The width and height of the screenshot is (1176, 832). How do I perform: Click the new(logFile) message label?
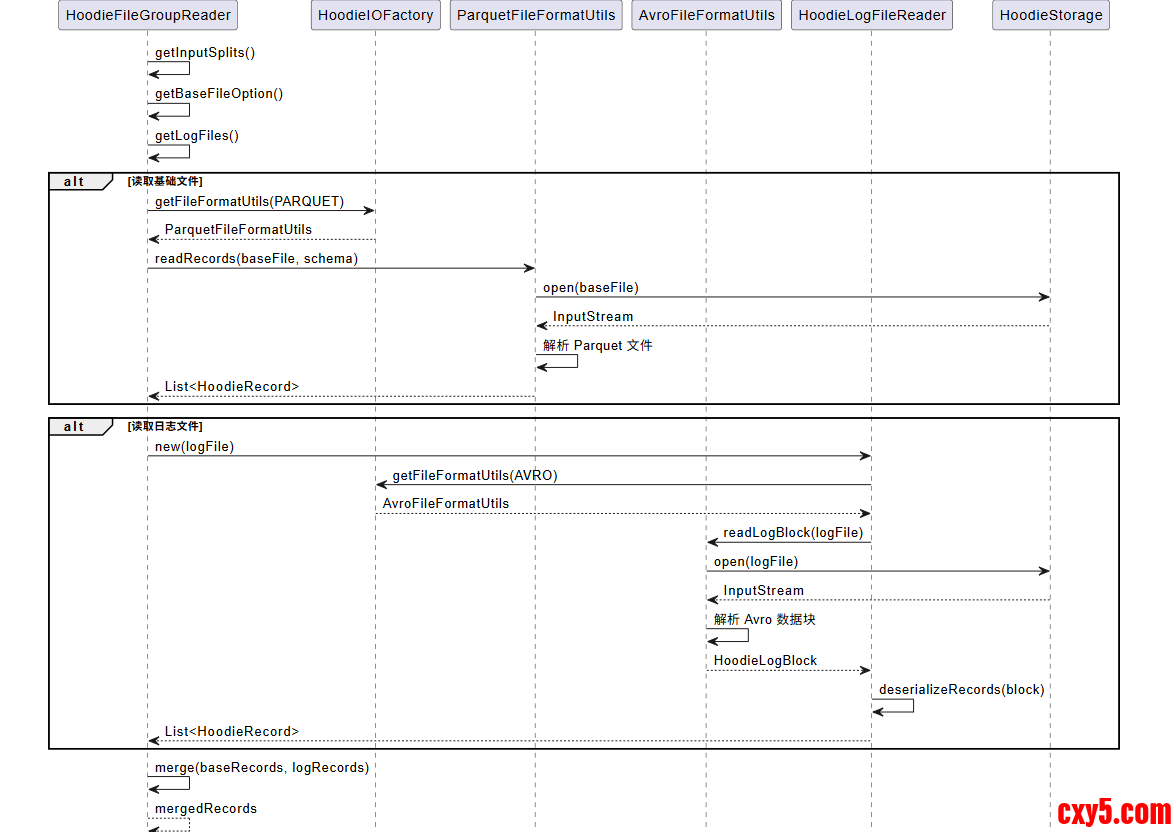194,447
